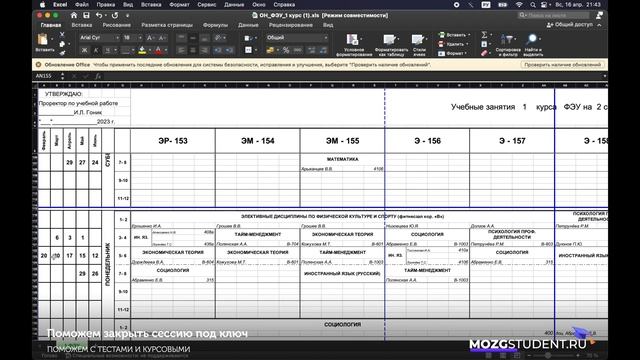Decrease font size with small A
Screen dimensions: 640x360
click(x=162, y=38)
